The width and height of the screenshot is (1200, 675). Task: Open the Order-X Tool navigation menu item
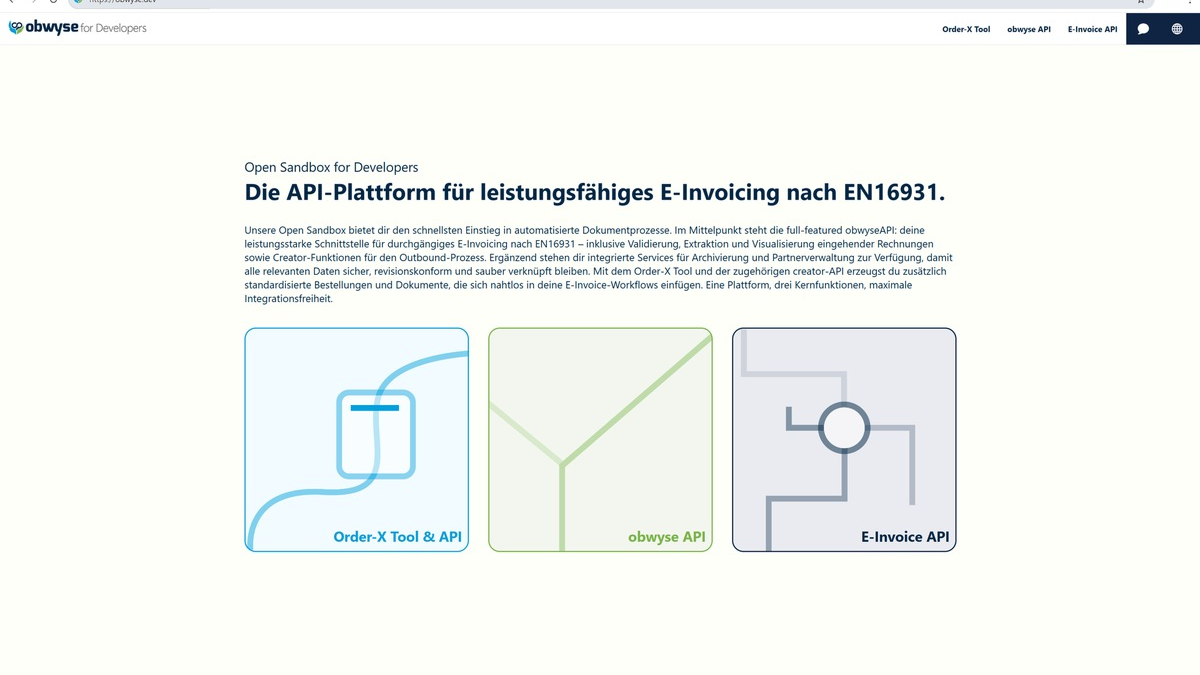coord(965,29)
